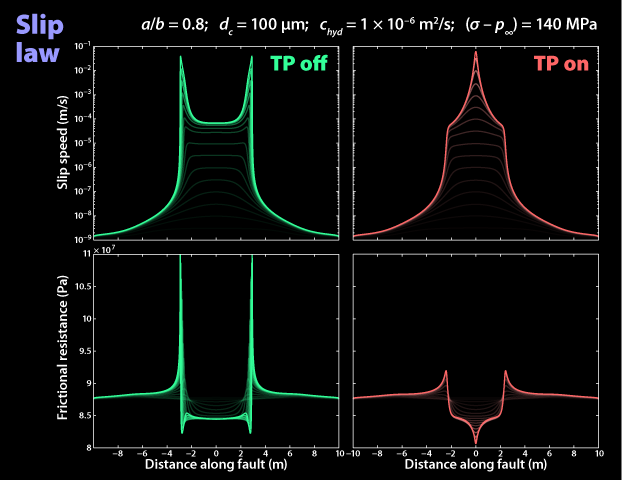
Task: Select the "d_c = 100 µm" parameter text
Action: (254, 23)
